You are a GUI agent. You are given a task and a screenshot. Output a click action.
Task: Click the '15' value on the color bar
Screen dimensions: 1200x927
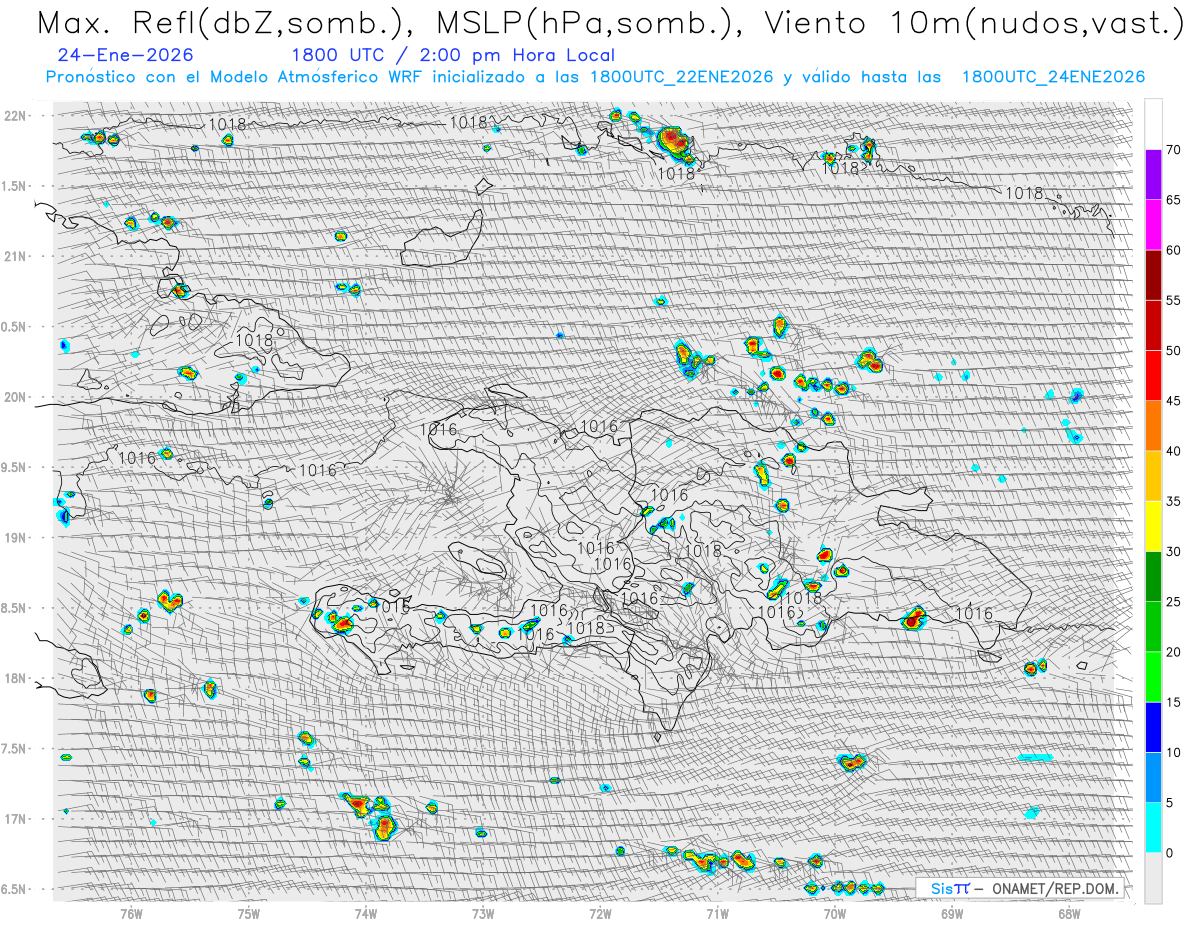coord(1173,702)
